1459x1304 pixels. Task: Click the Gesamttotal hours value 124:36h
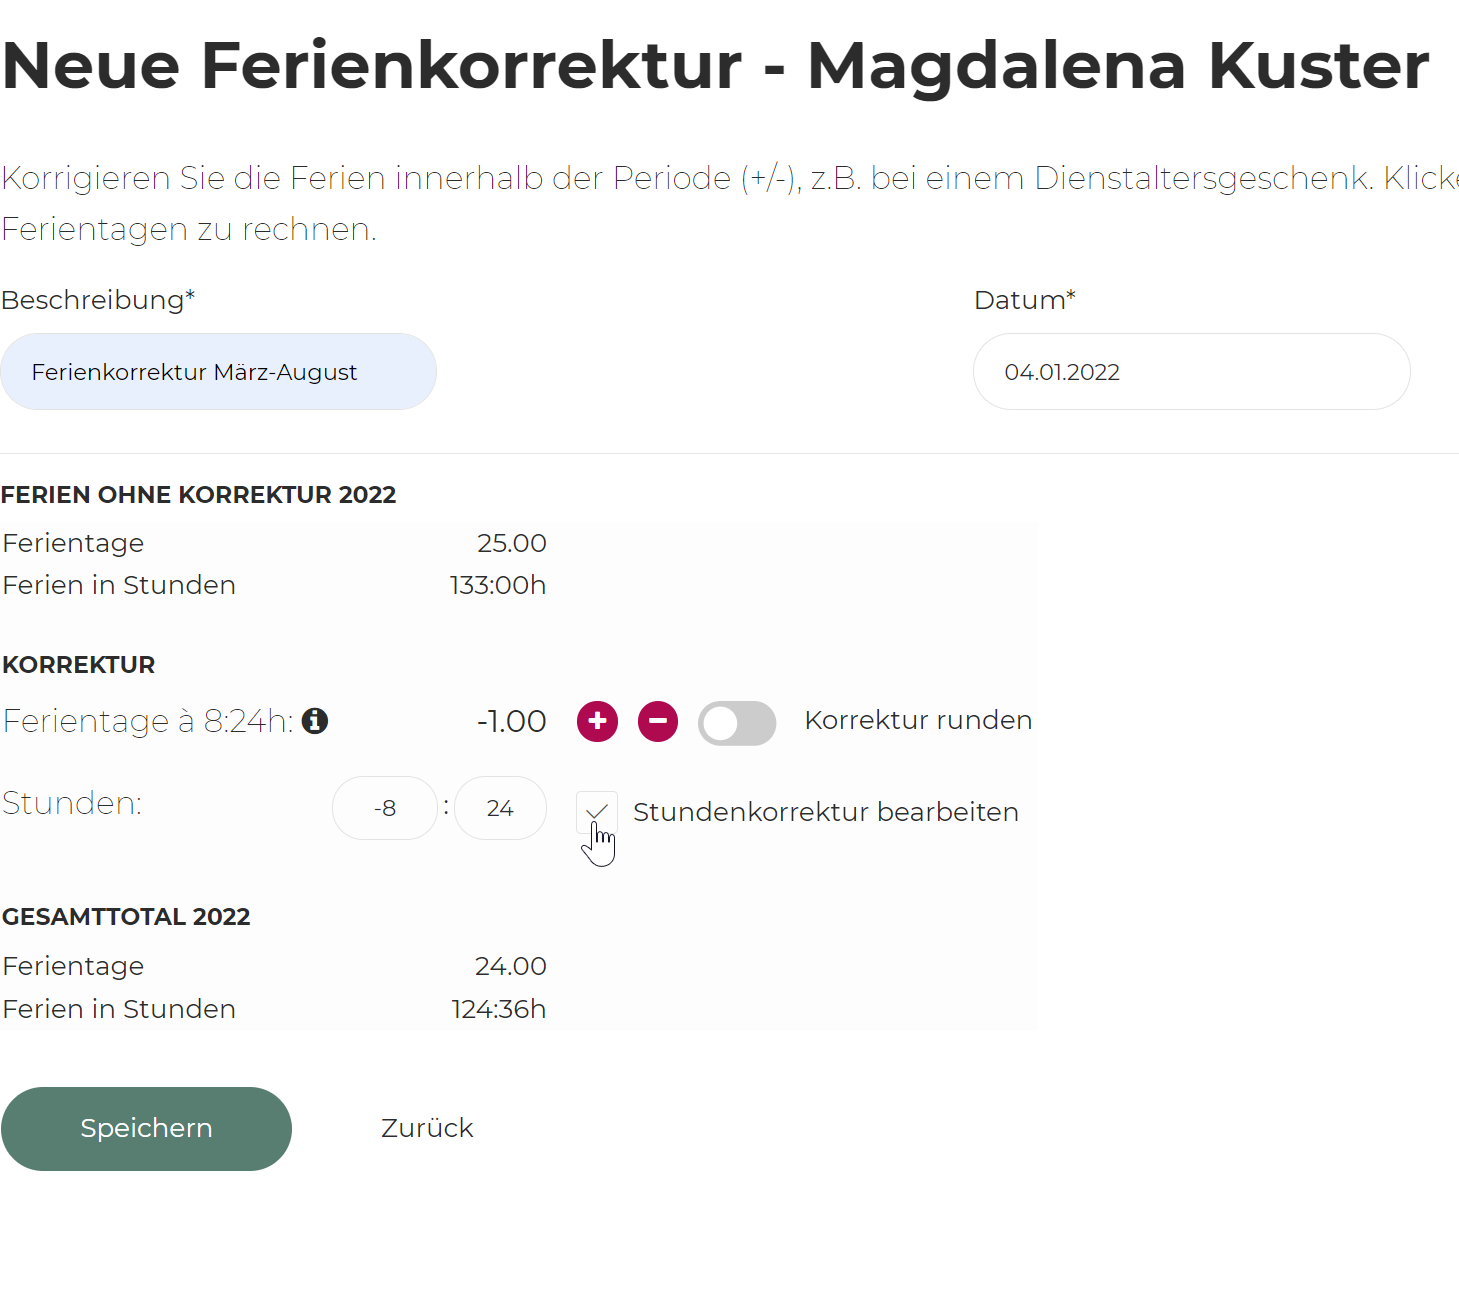tap(498, 1009)
